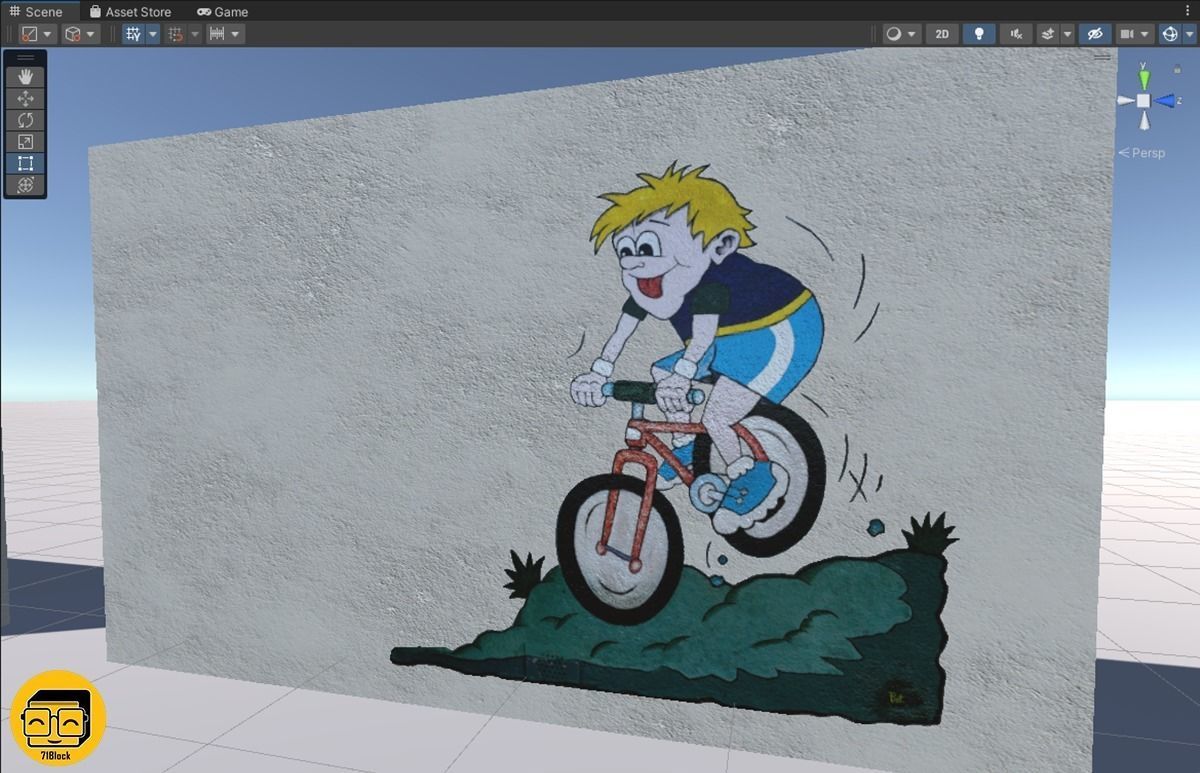Select the Move tool
The height and width of the screenshot is (773, 1200).
25,98
